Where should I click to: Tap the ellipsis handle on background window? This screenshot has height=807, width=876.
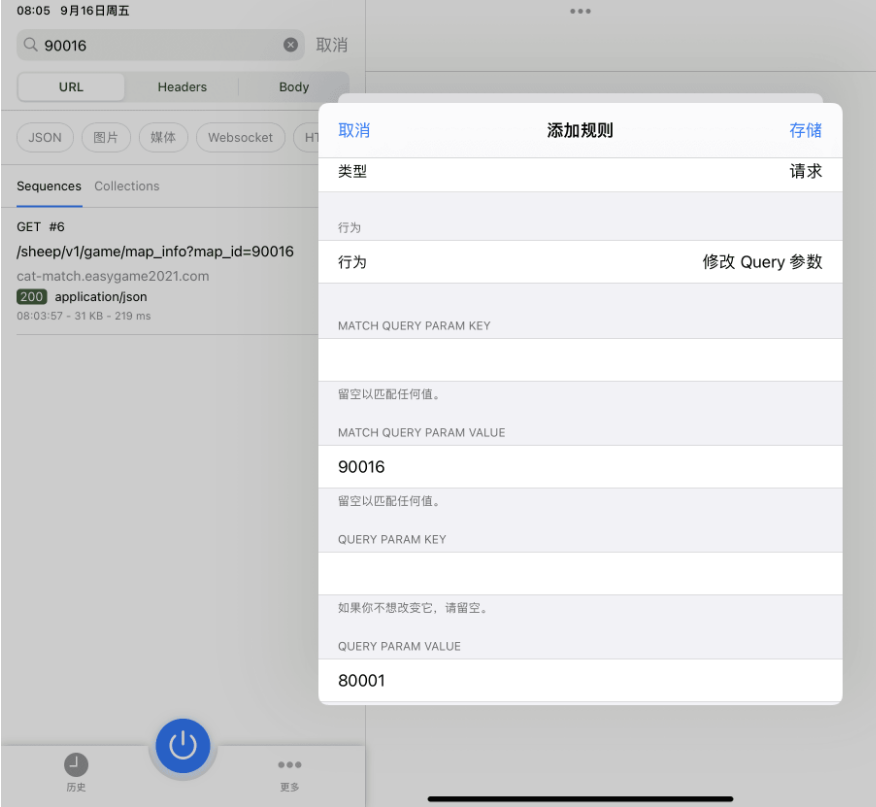coord(580,11)
